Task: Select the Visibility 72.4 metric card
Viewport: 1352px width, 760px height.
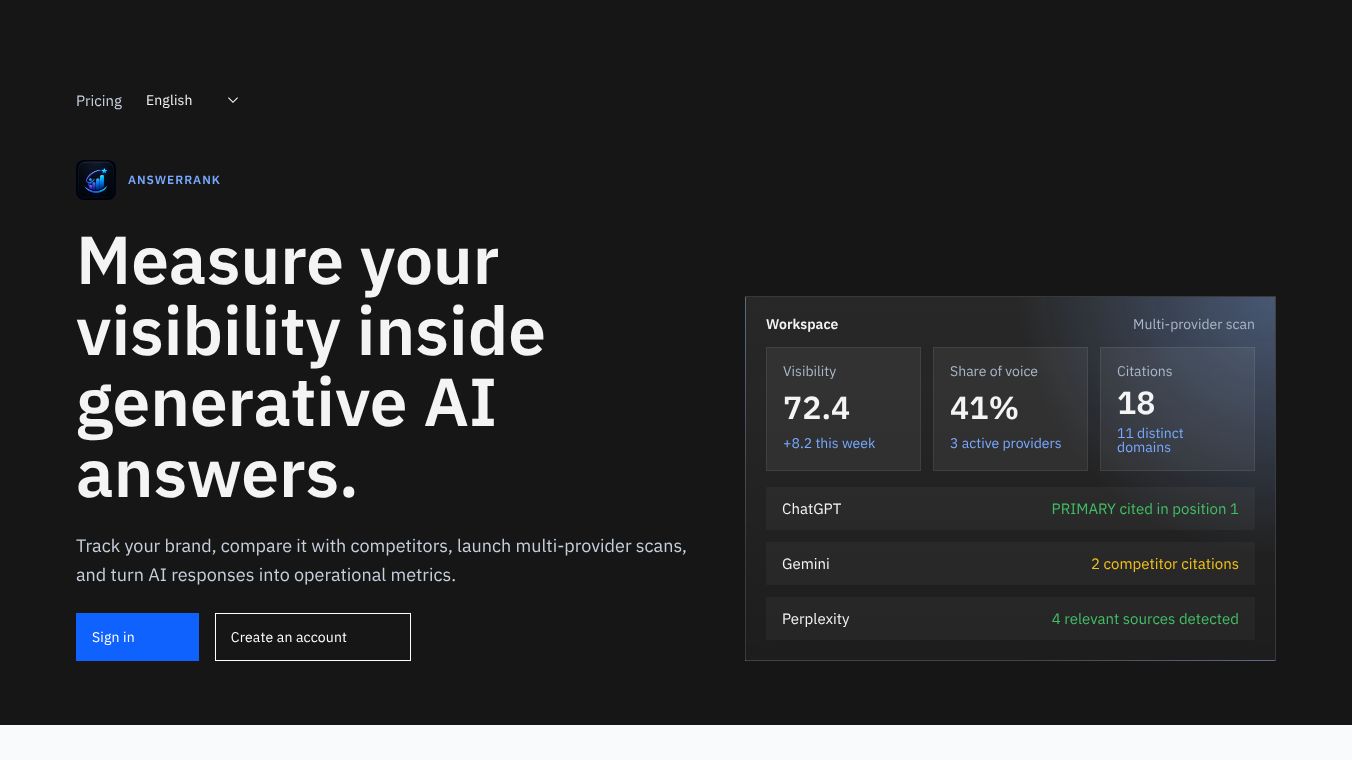Action: 843,409
